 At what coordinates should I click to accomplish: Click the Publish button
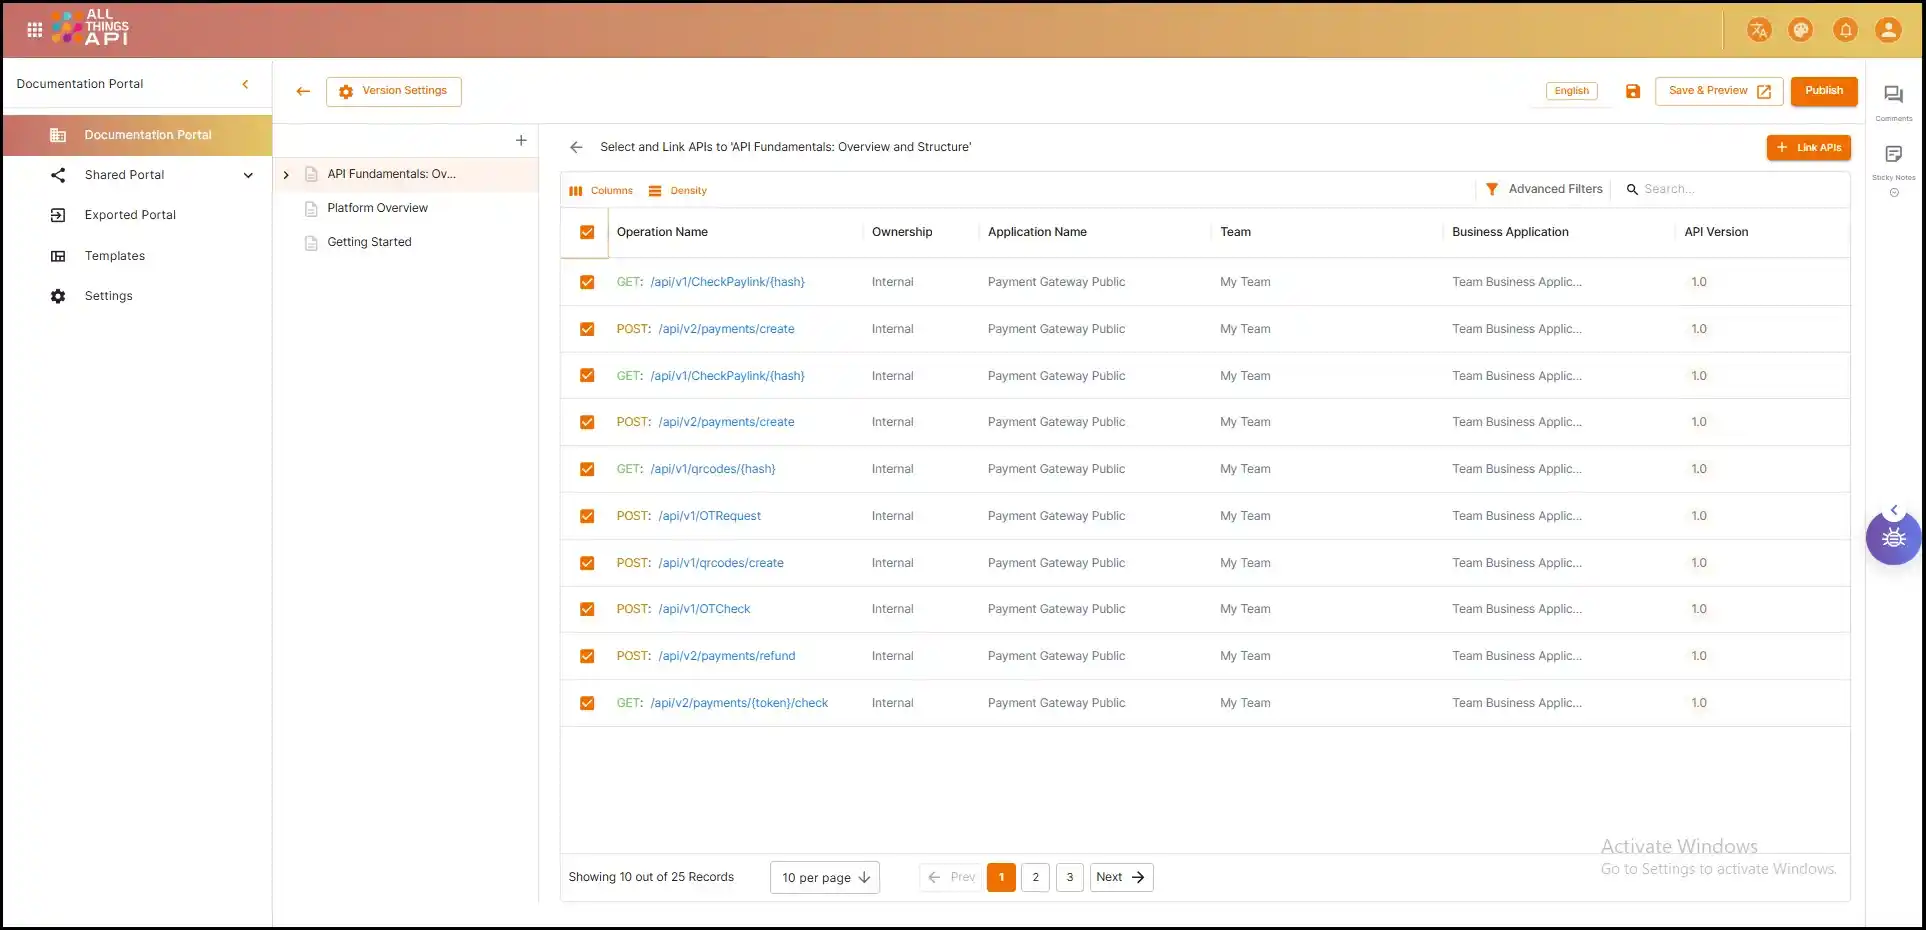click(x=1823, y=91)
